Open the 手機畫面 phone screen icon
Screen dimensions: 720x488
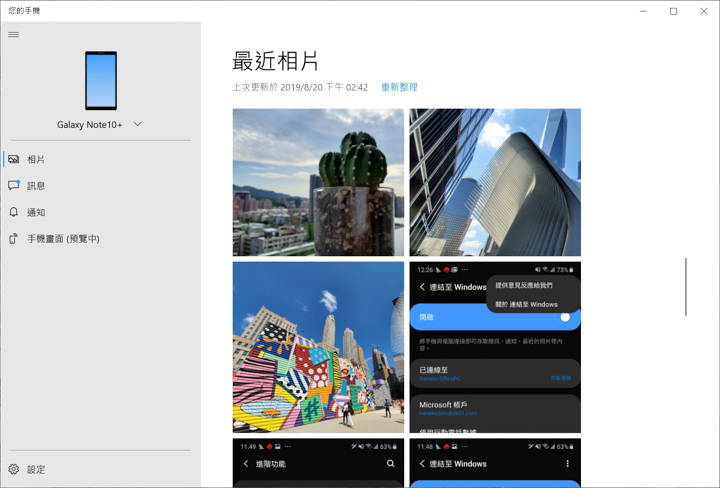pos(14,238)
